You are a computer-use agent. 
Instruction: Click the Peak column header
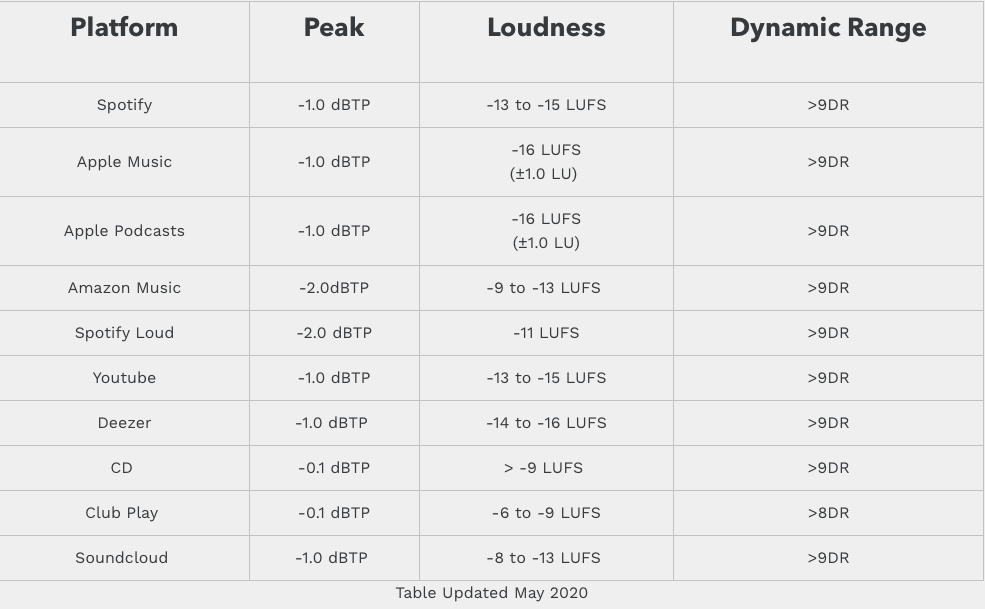click(x=334, y=28)
